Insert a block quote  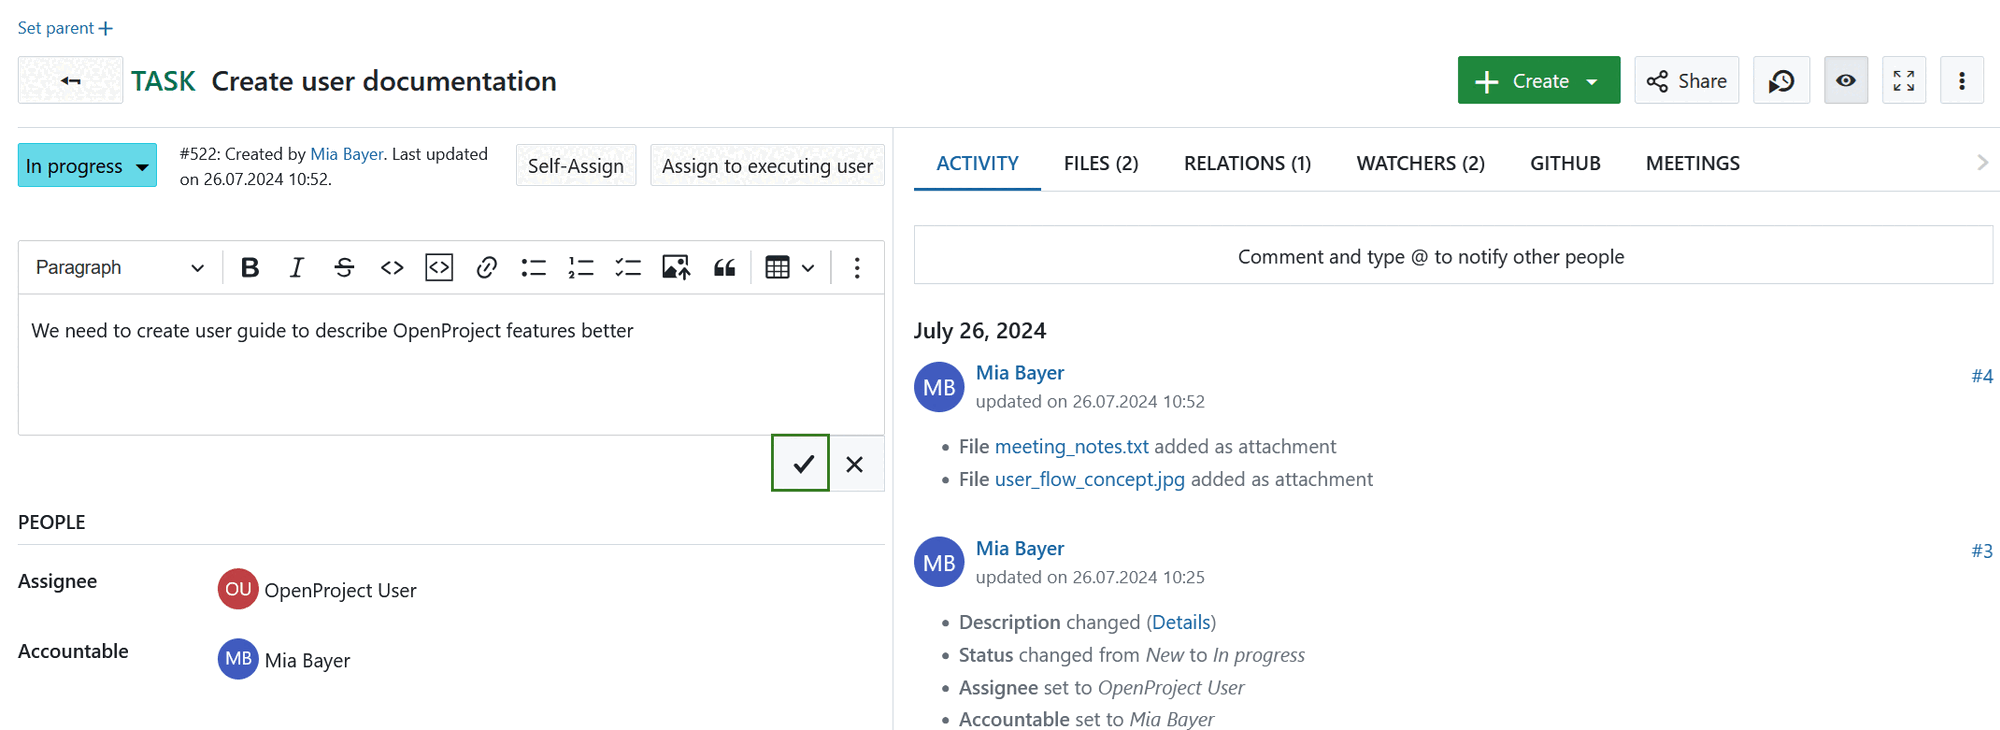pos(724,268)
